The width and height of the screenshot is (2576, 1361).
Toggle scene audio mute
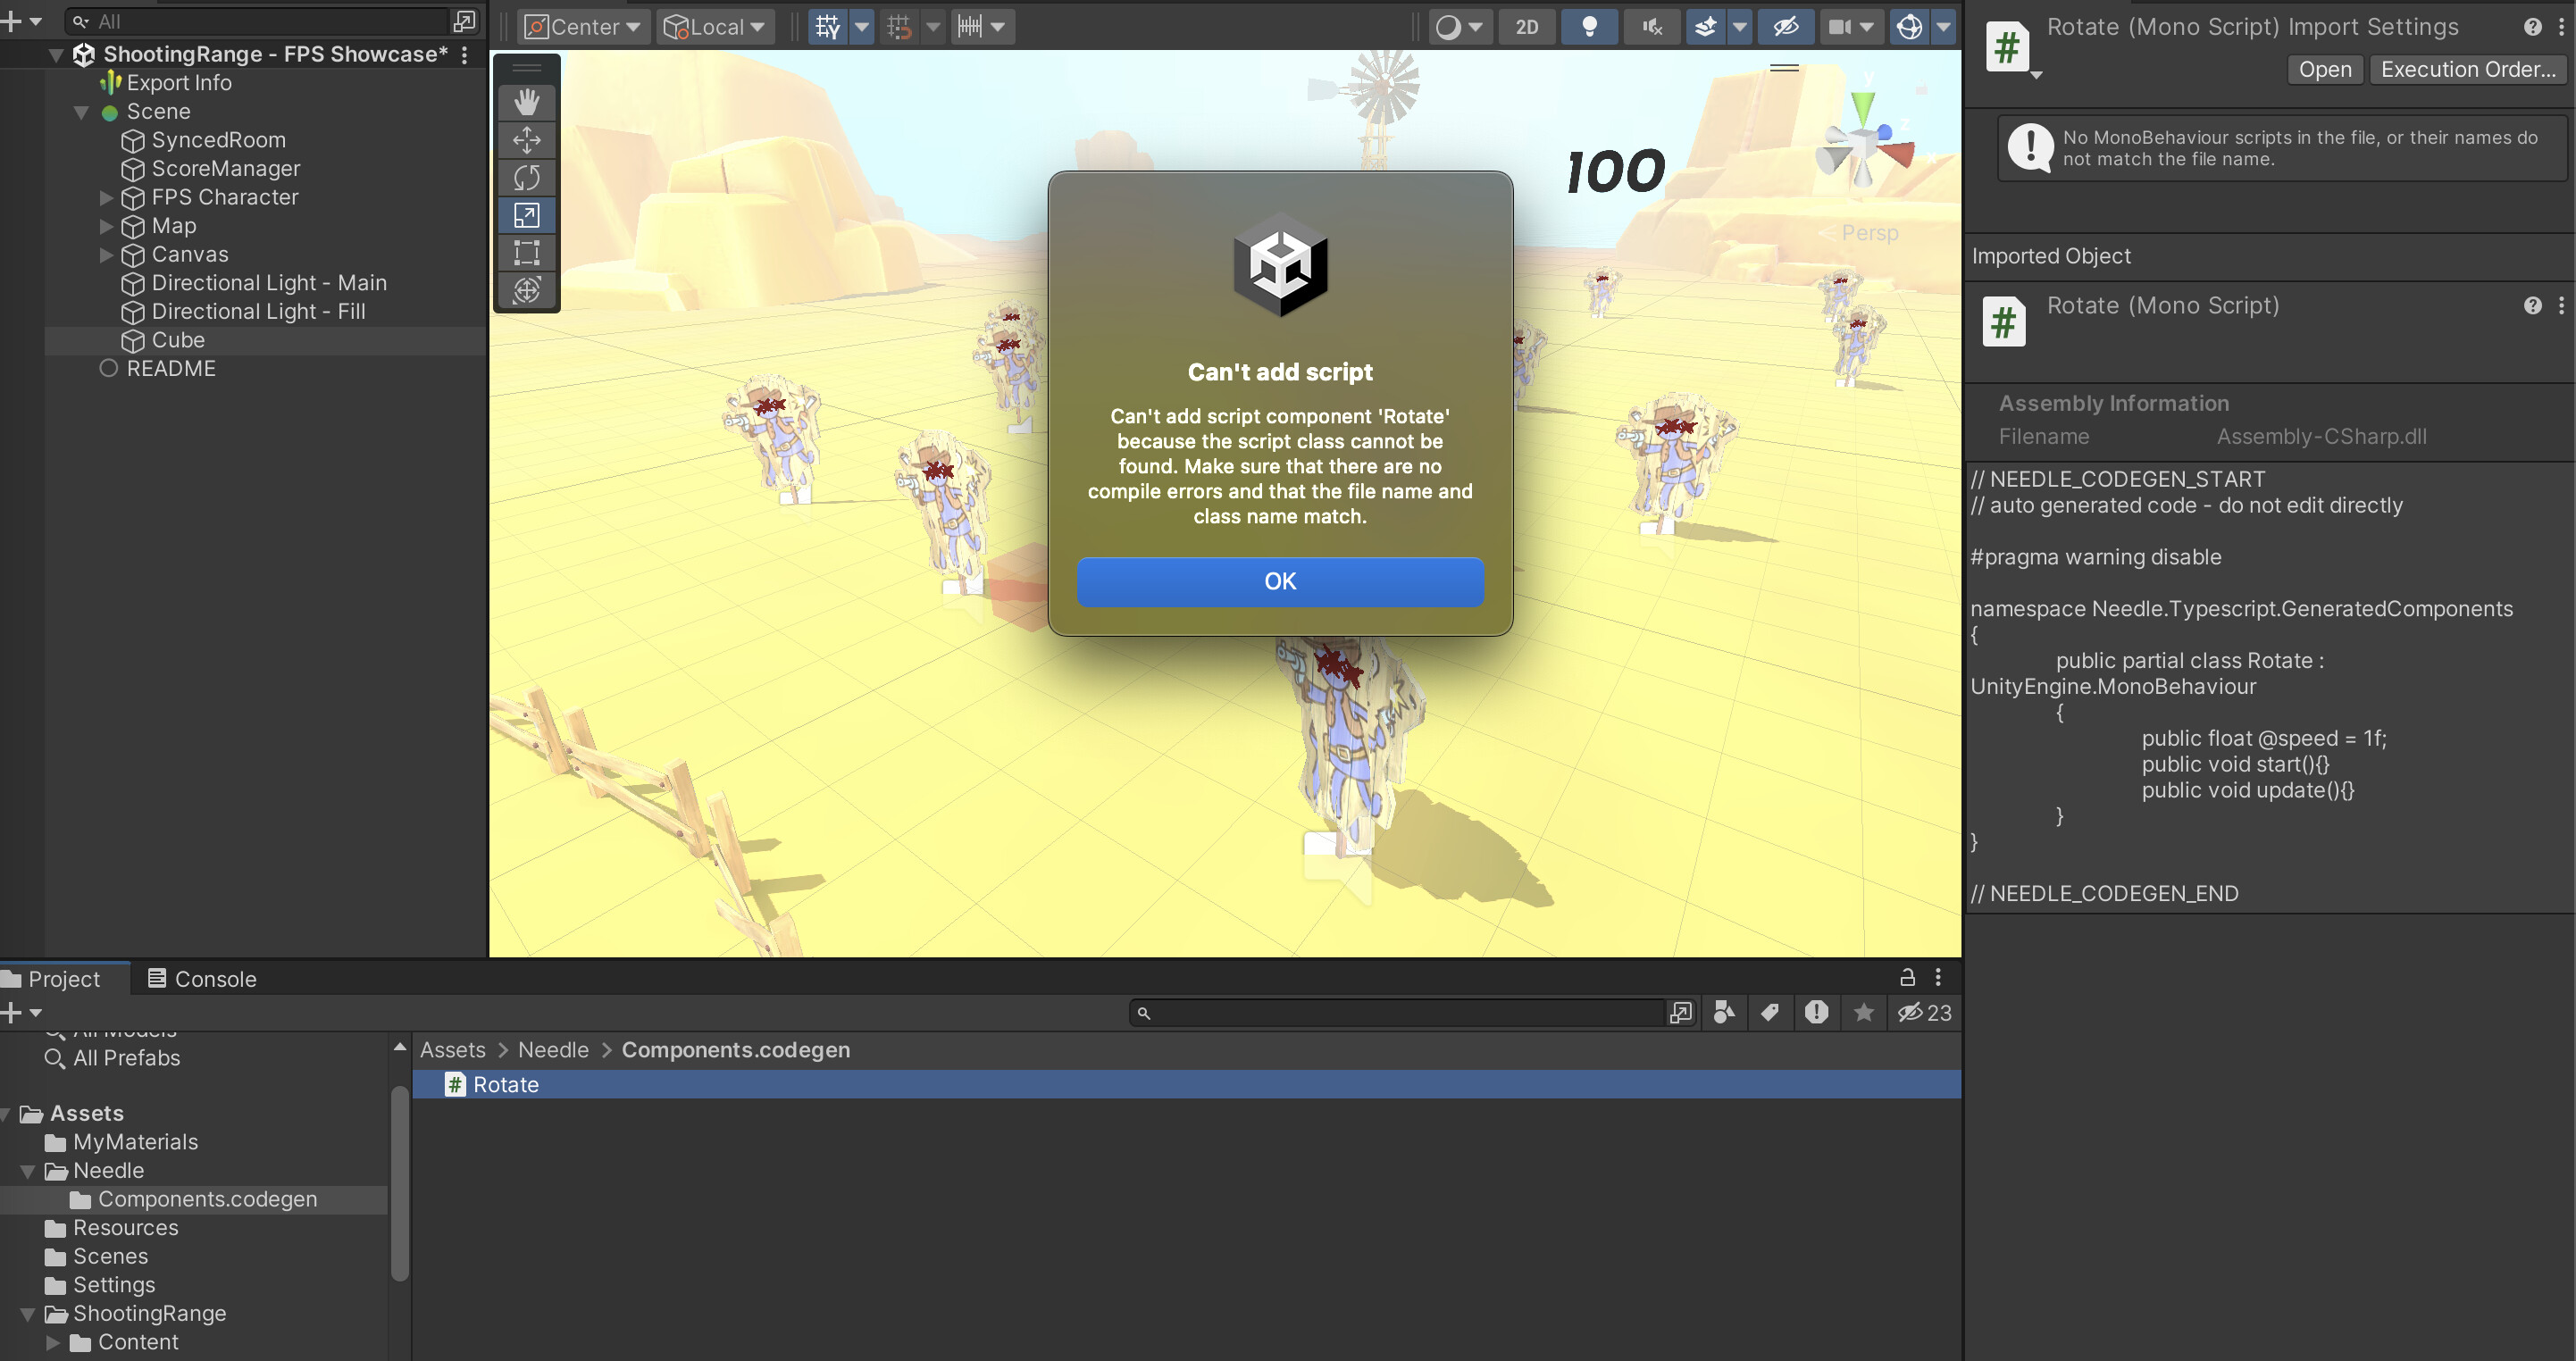pyautogui.click(x=1652, y=27)
